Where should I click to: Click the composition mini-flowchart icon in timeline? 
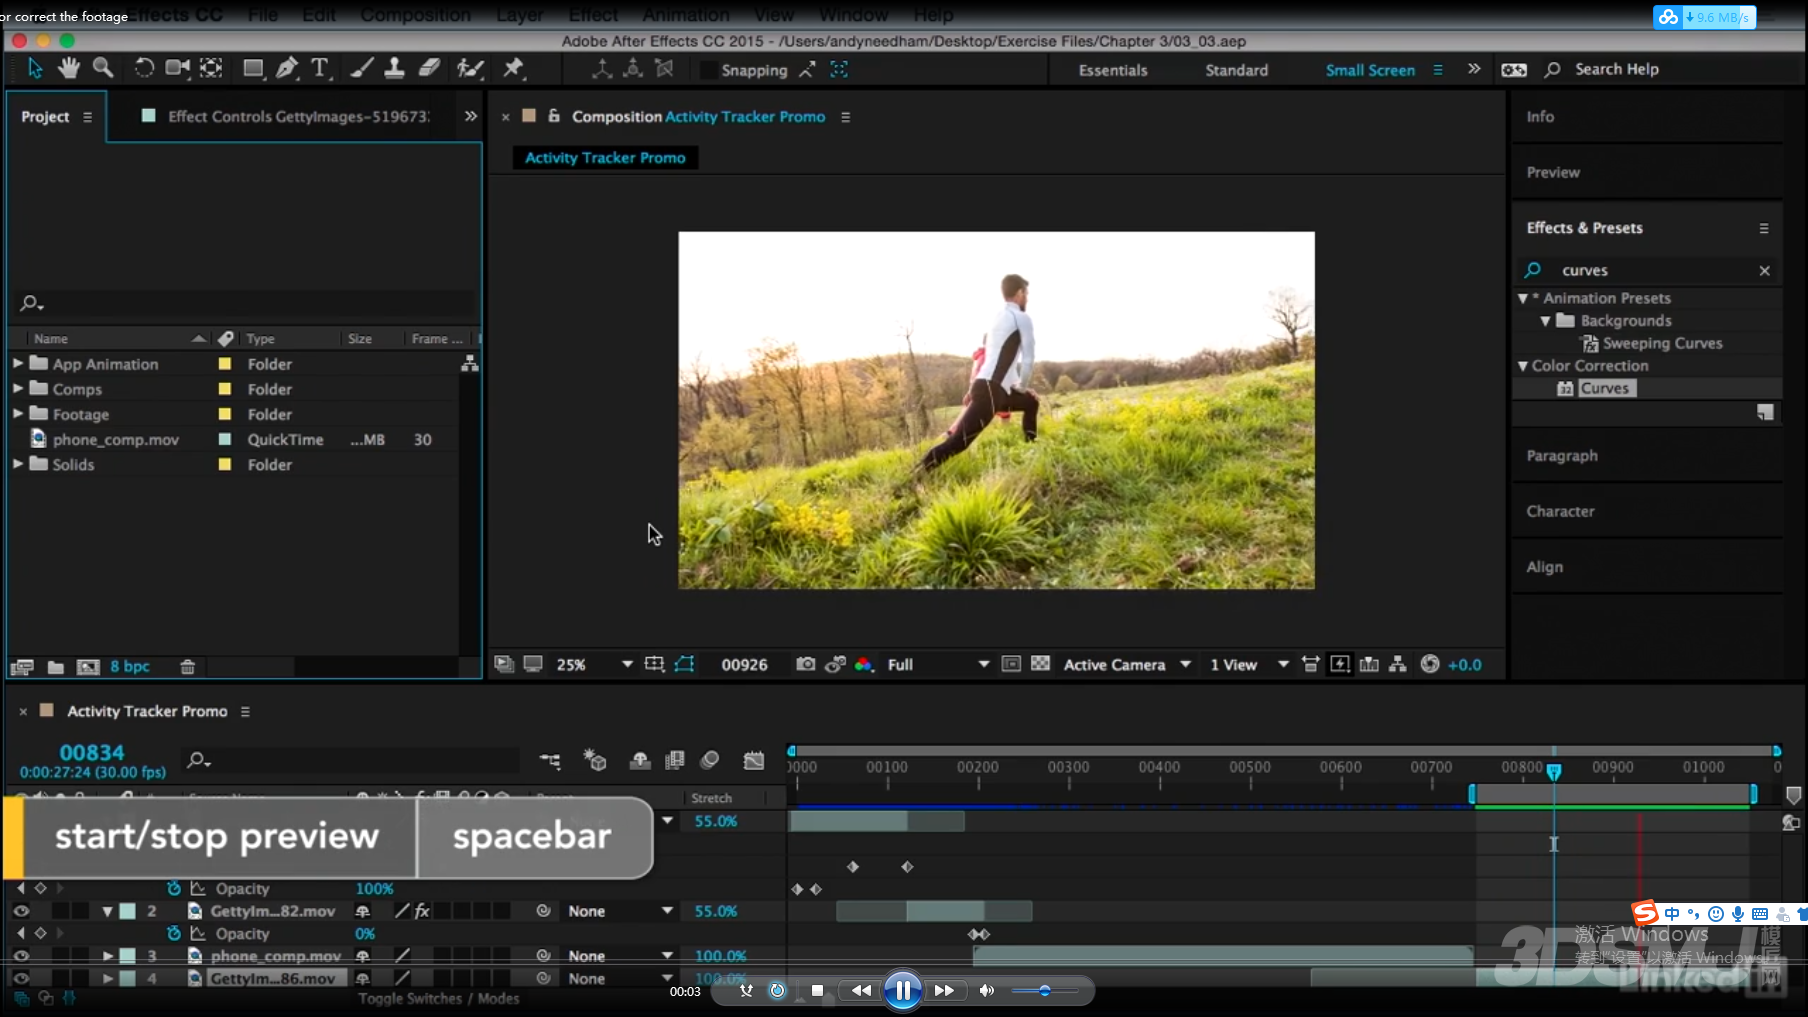coord(550,761)
